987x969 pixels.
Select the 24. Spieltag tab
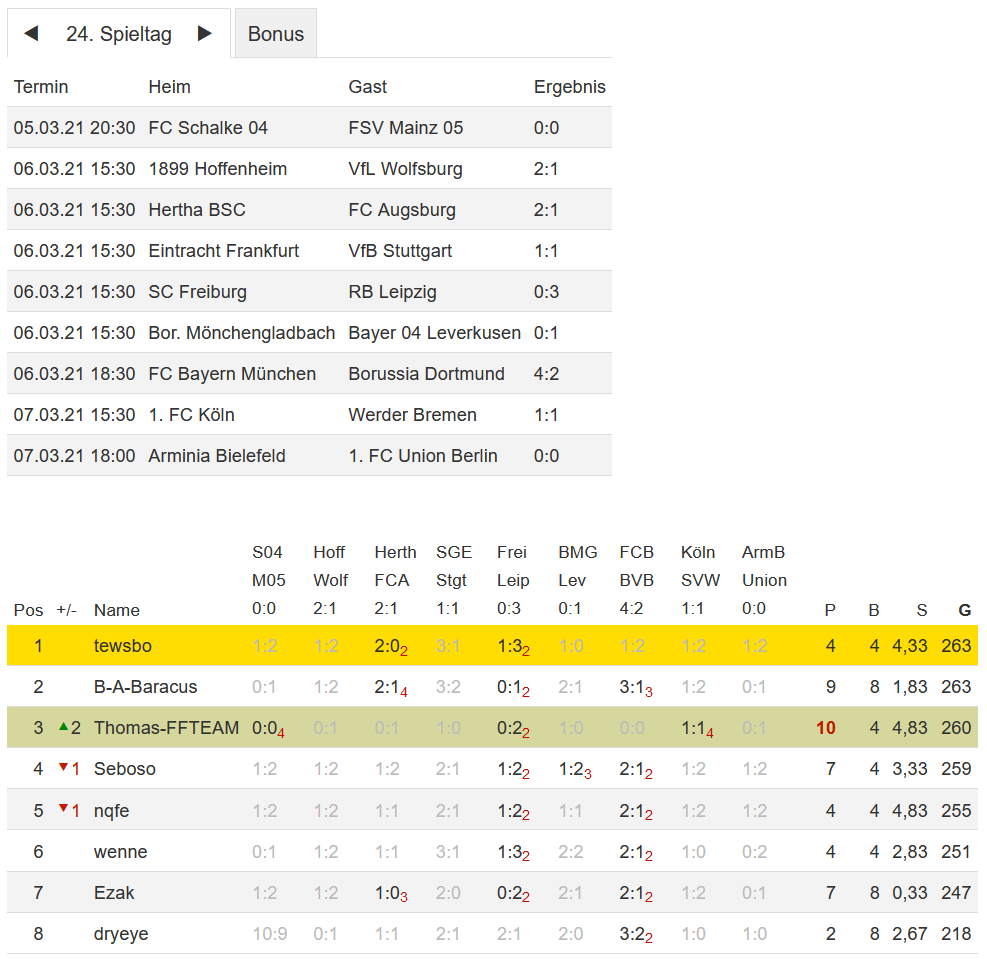click(x=118, y=34)
